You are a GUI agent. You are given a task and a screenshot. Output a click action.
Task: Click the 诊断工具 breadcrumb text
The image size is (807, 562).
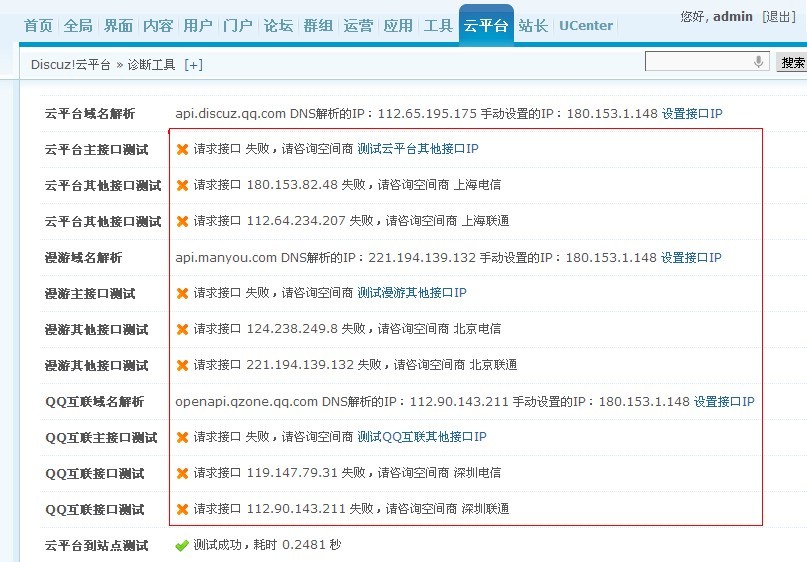151,65
